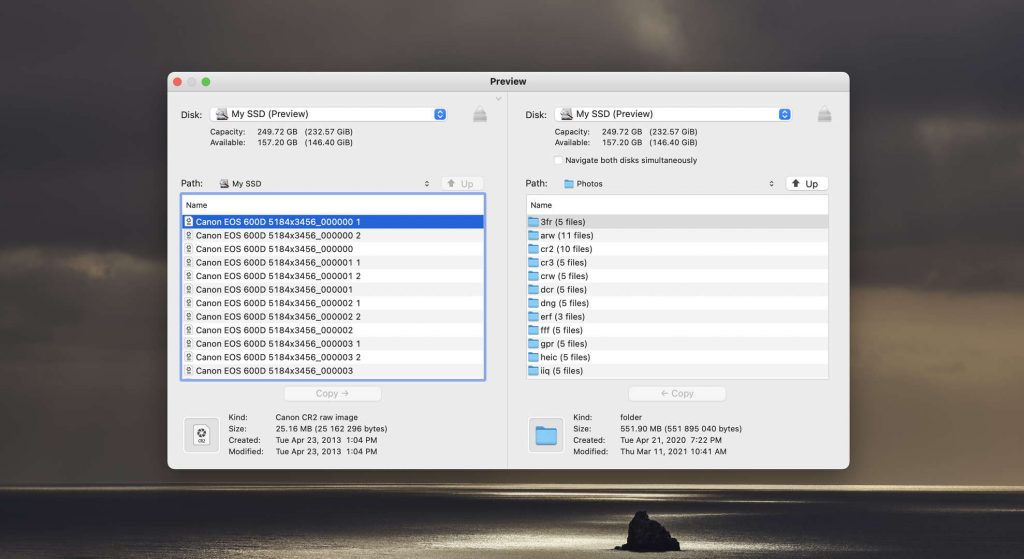The width and height of the screenshot is (1024, 559).
Task: Select the 3fr folder icon
Action: click(x=533, y=222)
